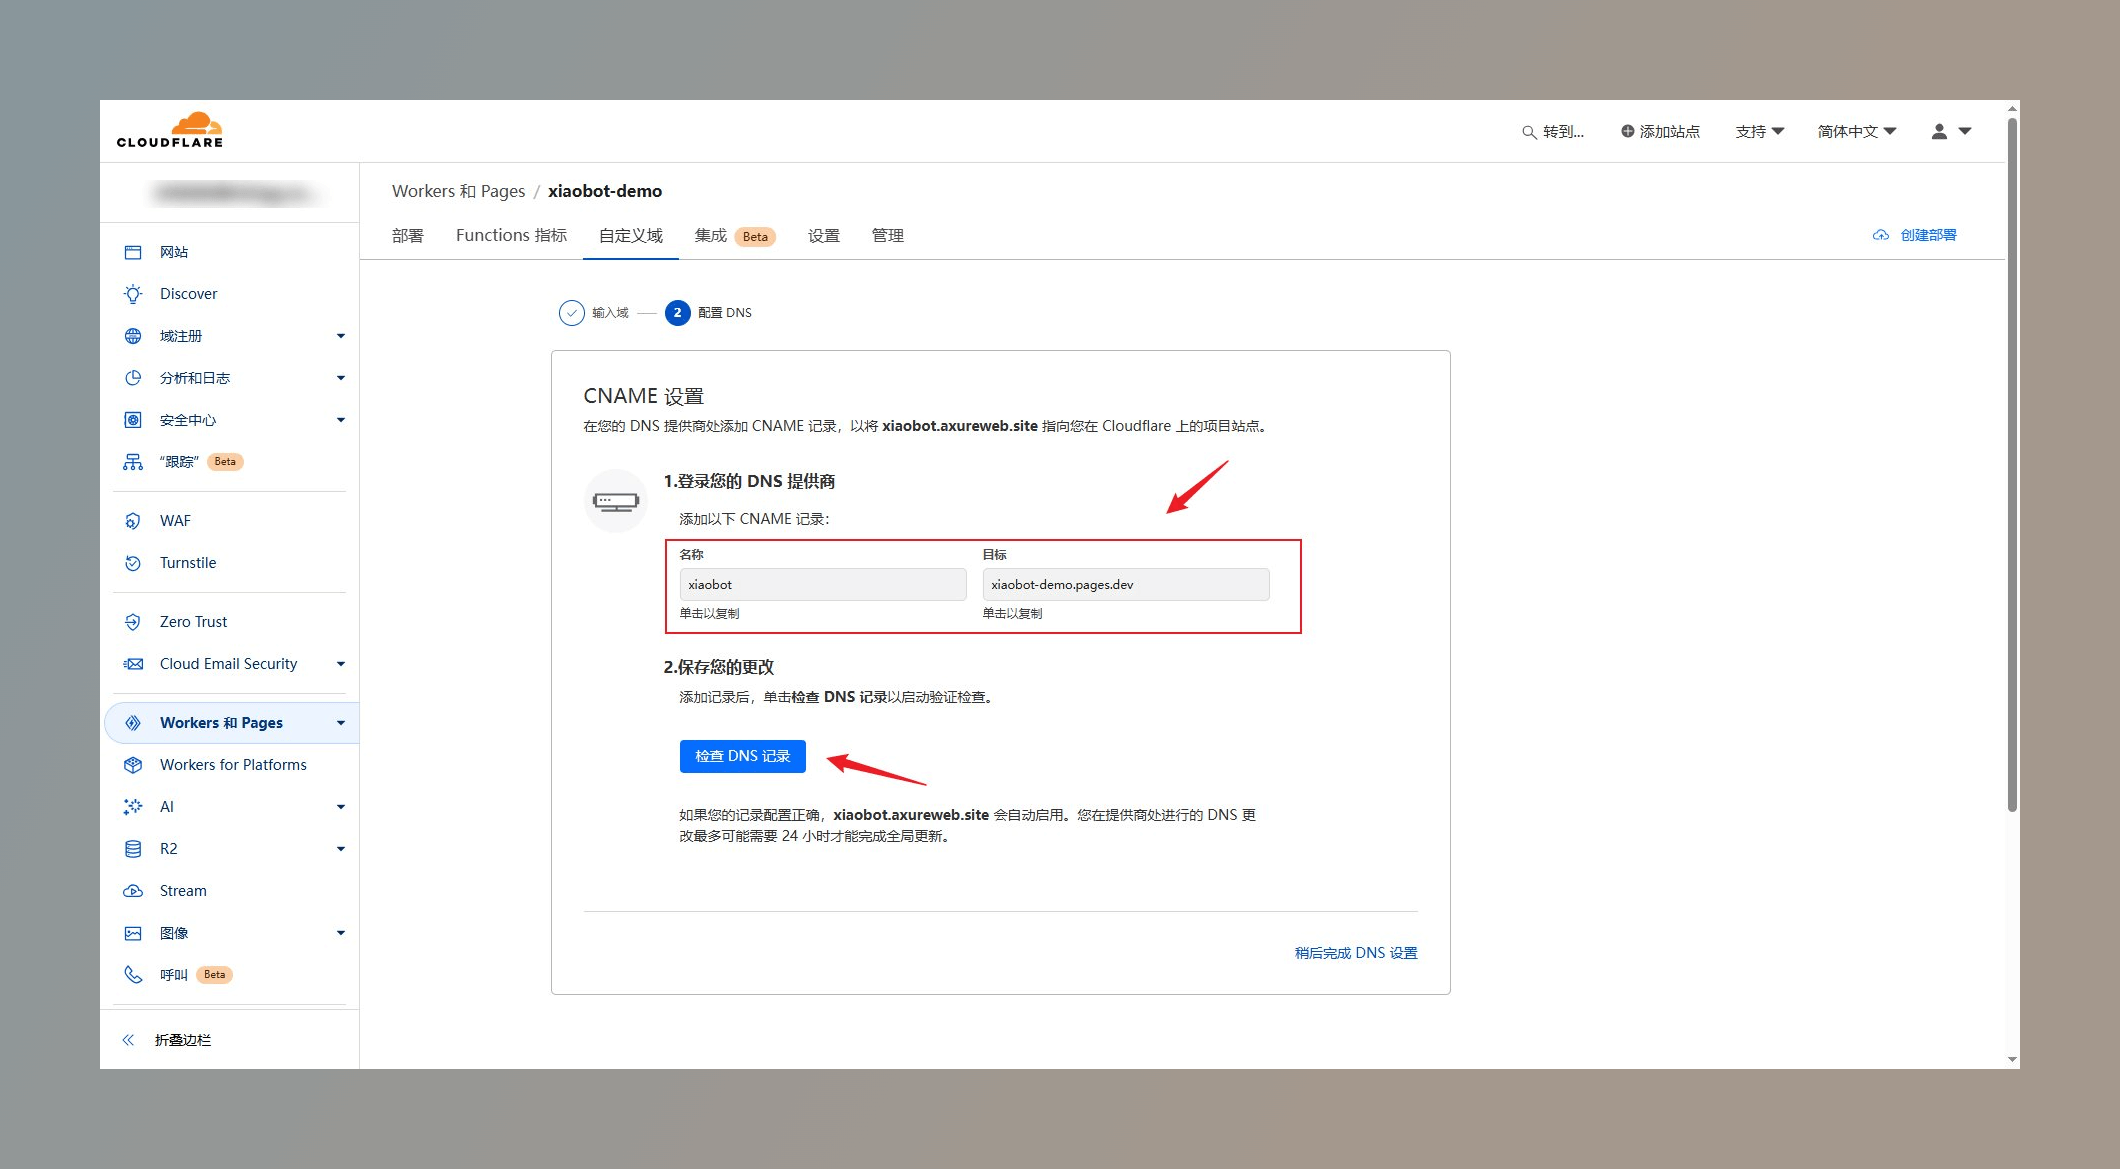Click the page vertical scrollbar

coord(2012,465)
